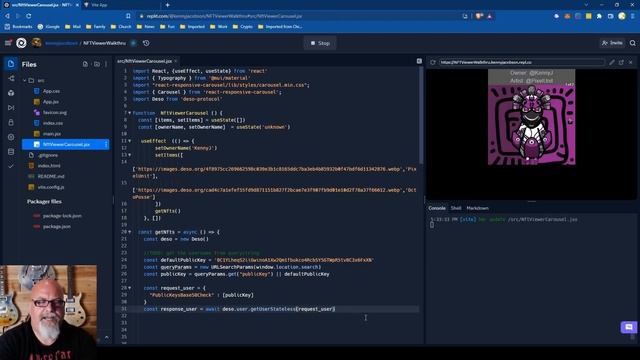Open preview in new tab icon
This screenshot has width=640, height=360.
tap(621, 62)
